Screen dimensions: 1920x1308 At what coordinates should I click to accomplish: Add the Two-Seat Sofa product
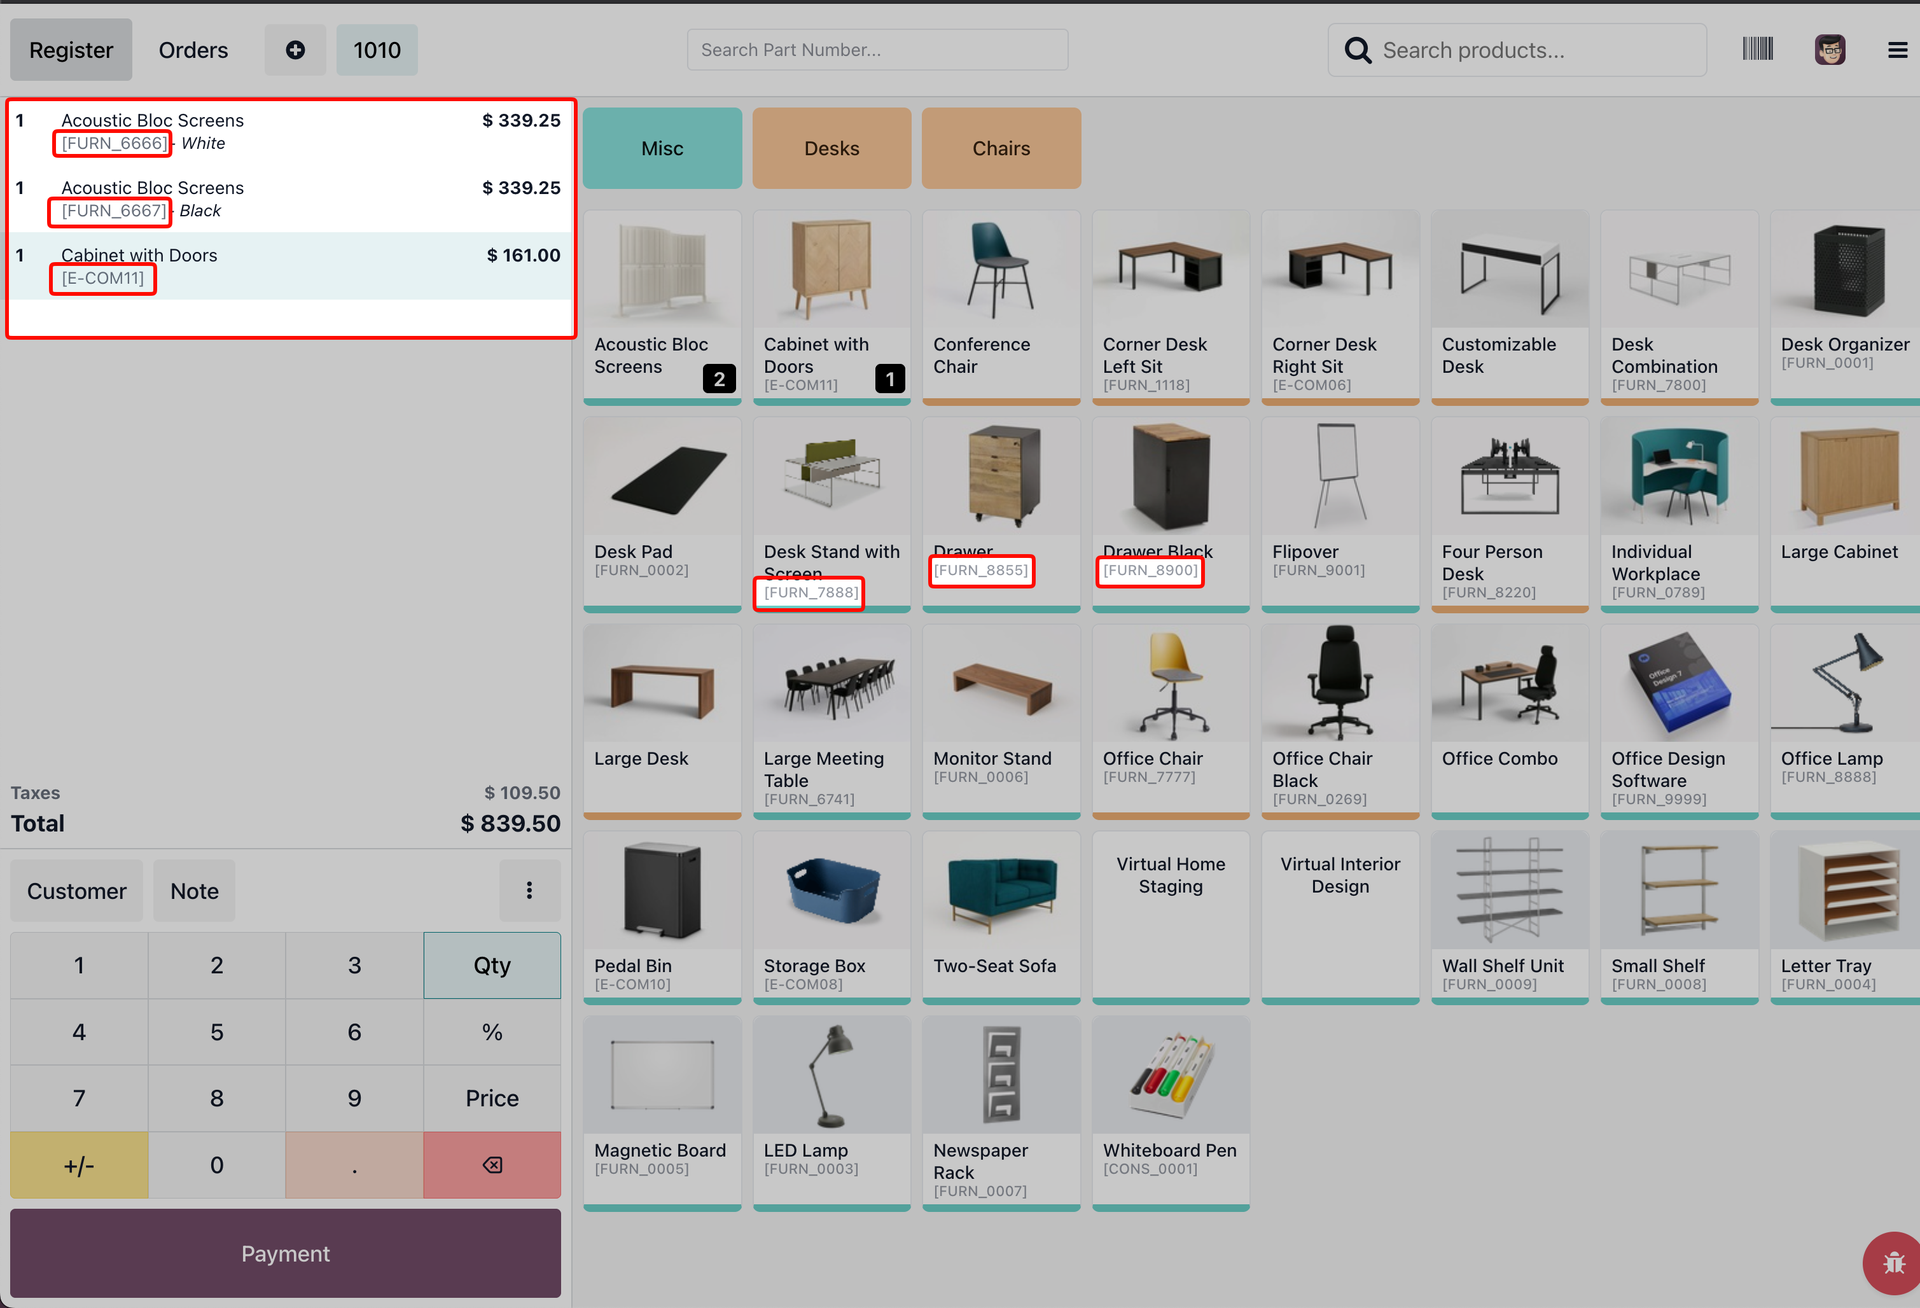pyautogui.click(x=1001, y=915)
